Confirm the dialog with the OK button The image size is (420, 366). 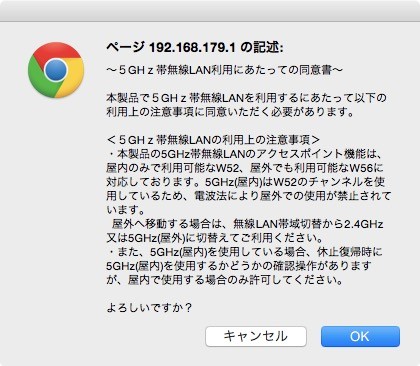(360, 336)
